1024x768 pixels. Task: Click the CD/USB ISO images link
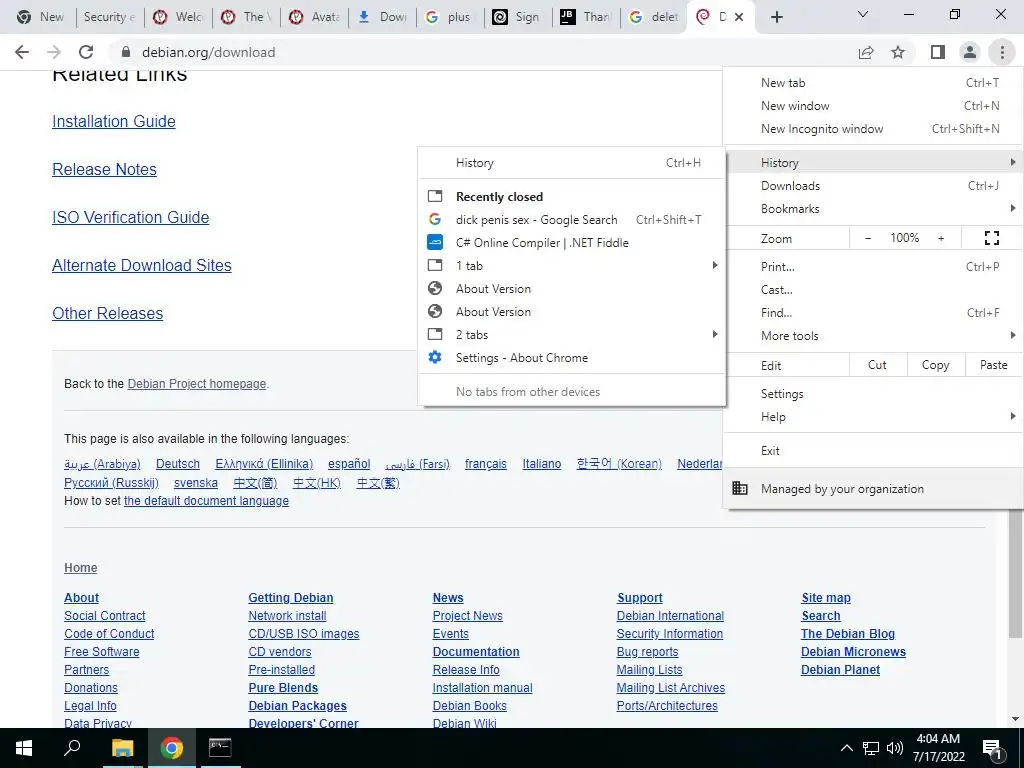304,633
